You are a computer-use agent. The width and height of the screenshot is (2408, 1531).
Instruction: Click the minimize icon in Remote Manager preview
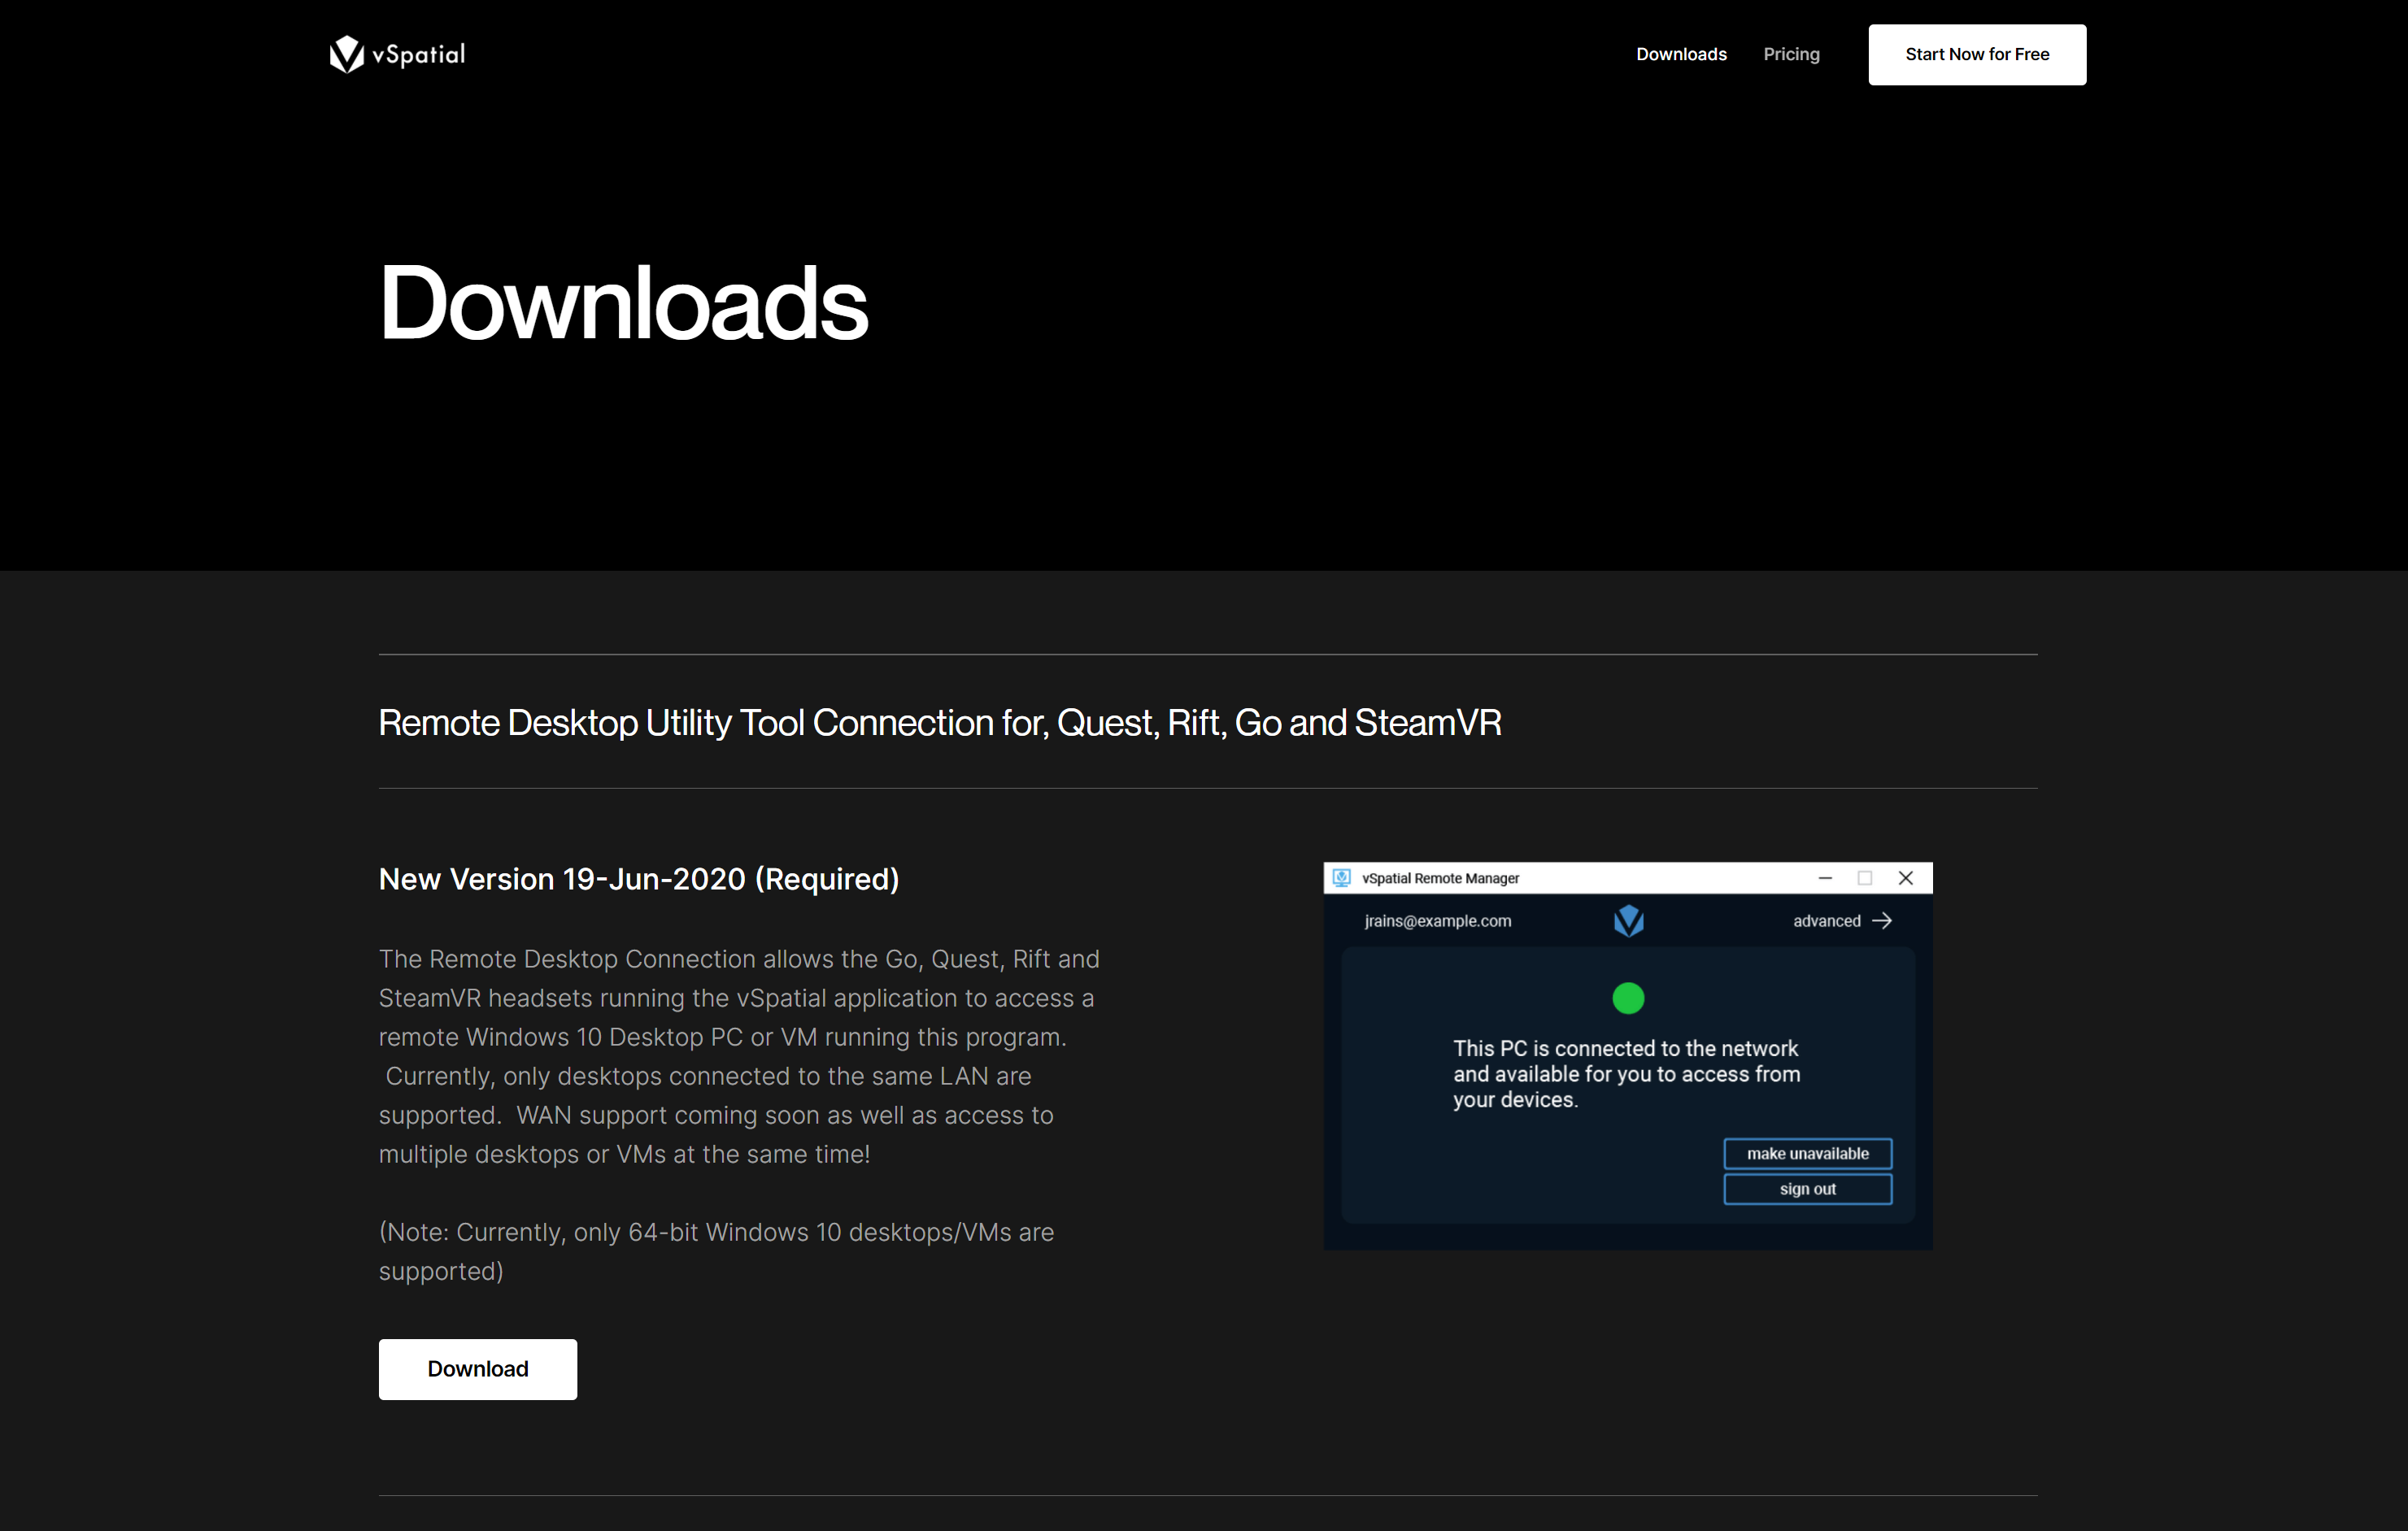(x=1824, y=877)
